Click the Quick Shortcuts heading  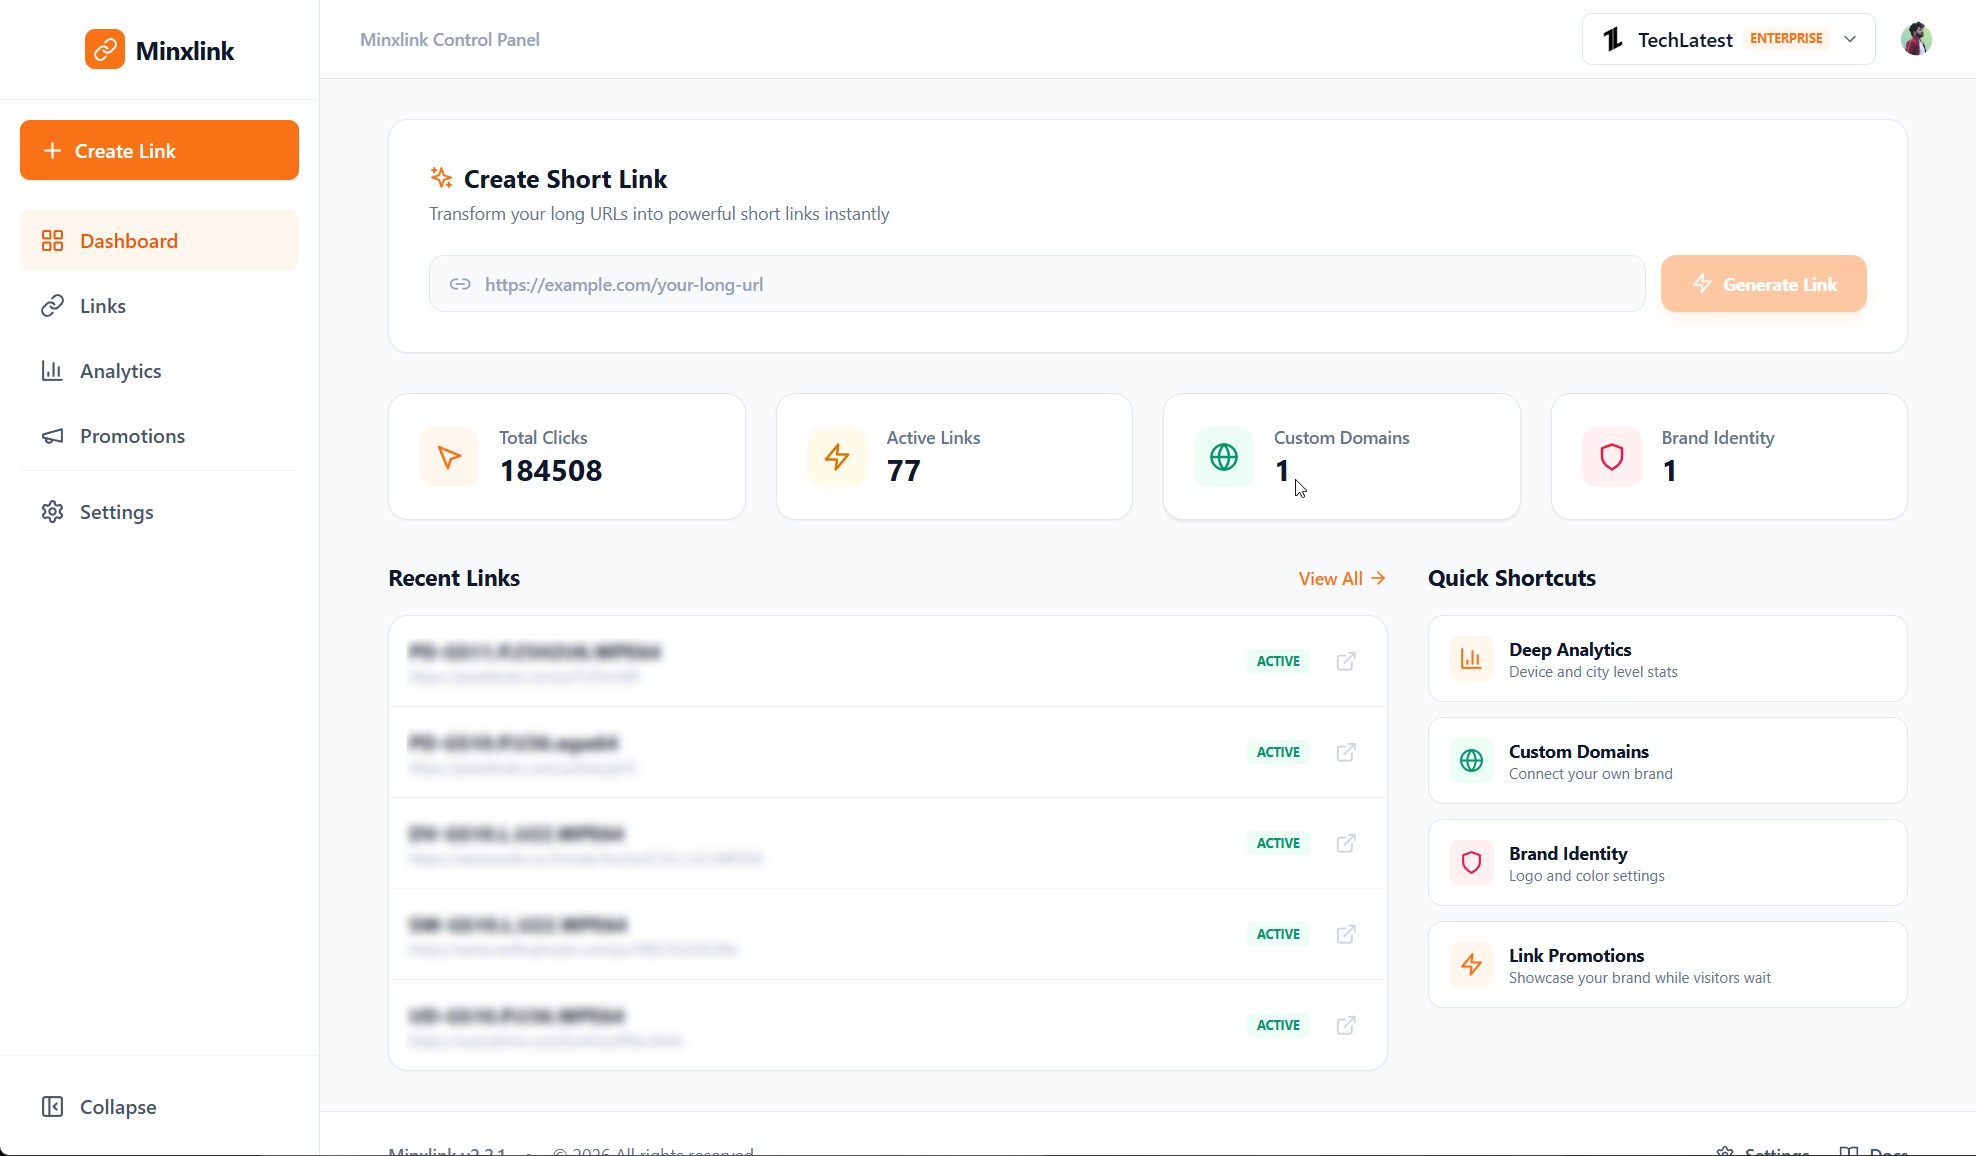click(x=1511, y=578)
